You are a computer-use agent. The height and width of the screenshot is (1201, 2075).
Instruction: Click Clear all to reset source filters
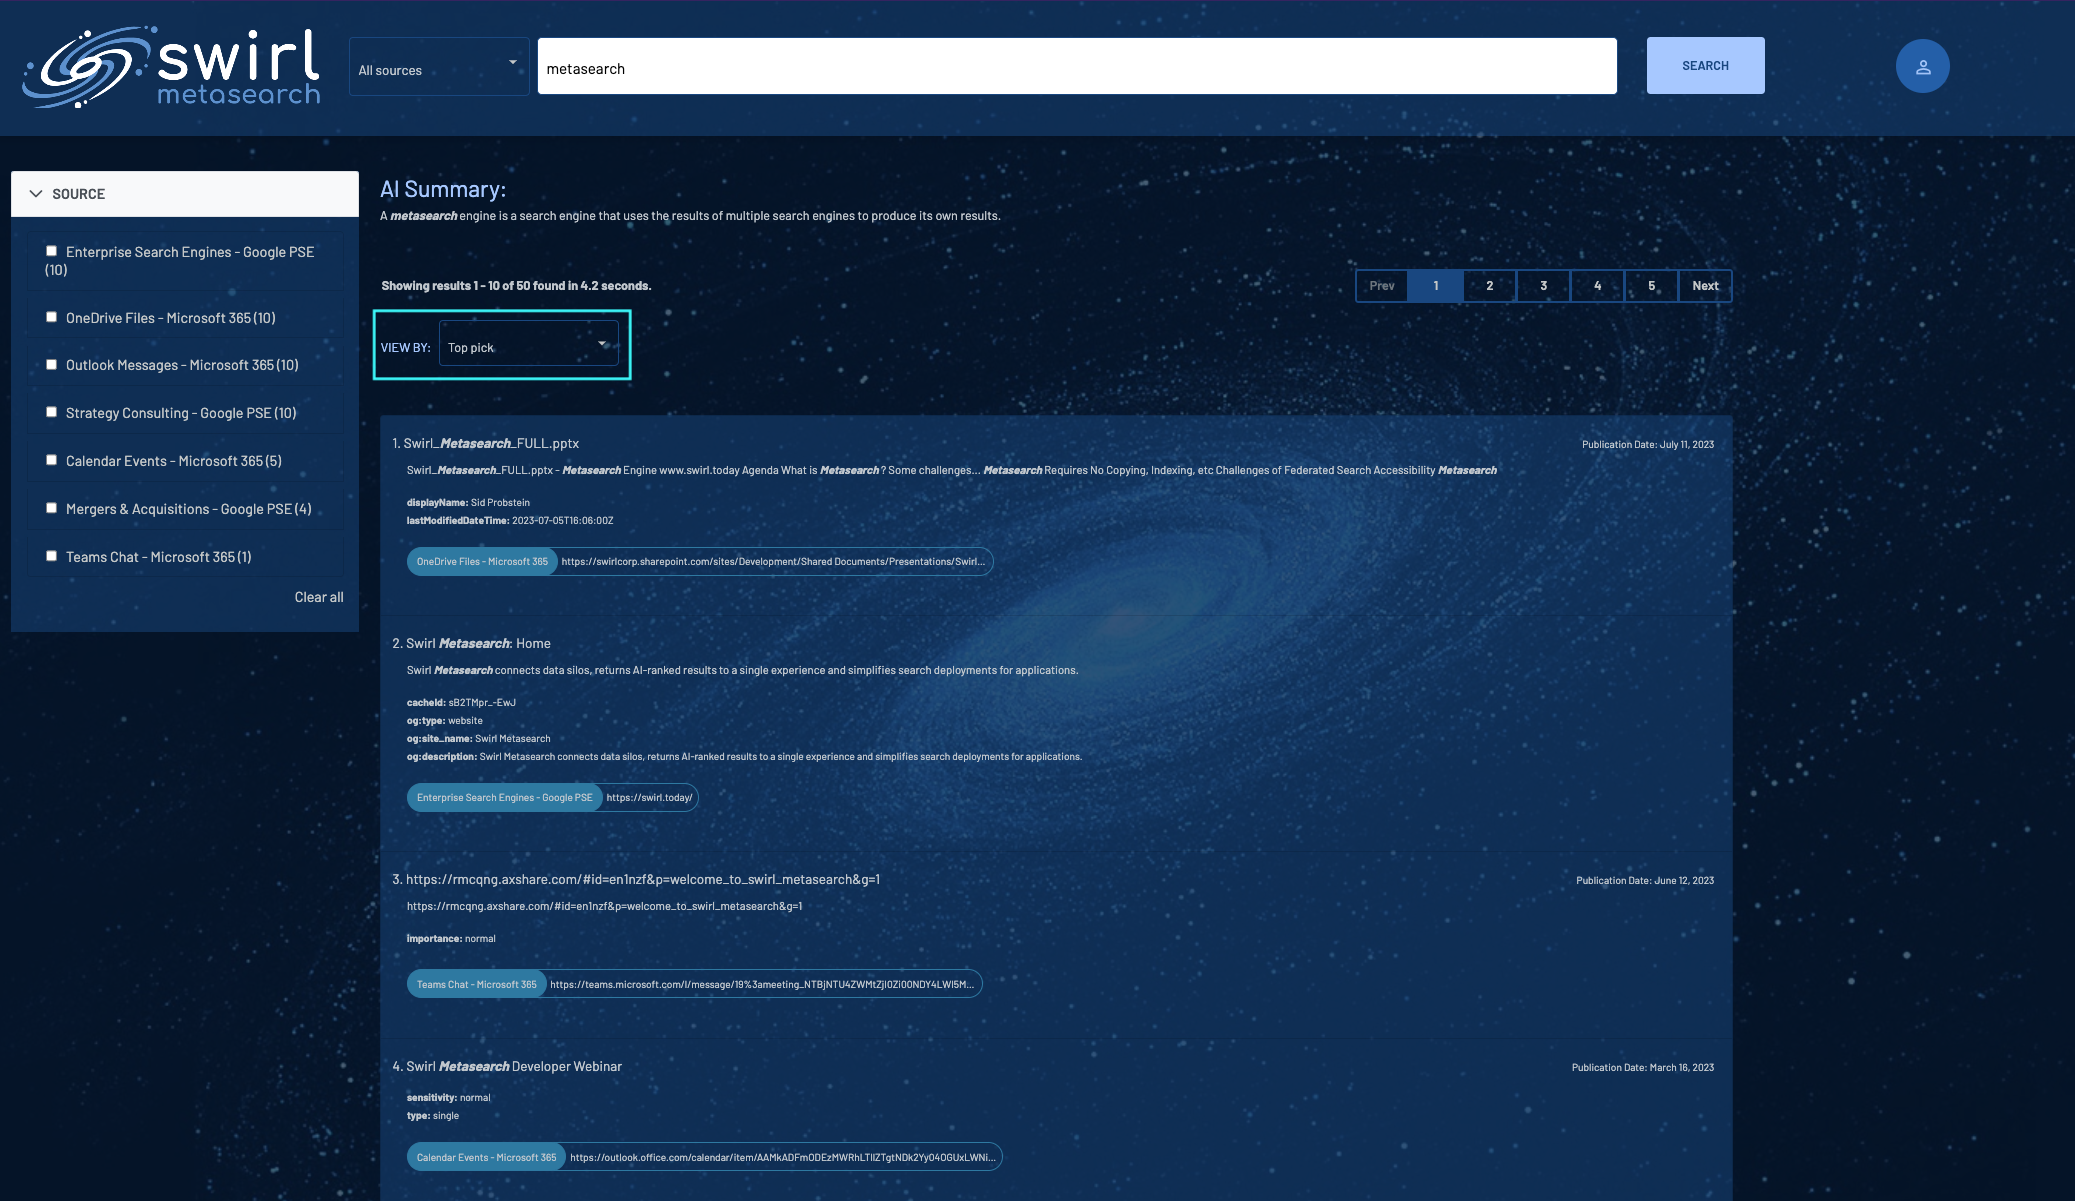tap(318, 596)
